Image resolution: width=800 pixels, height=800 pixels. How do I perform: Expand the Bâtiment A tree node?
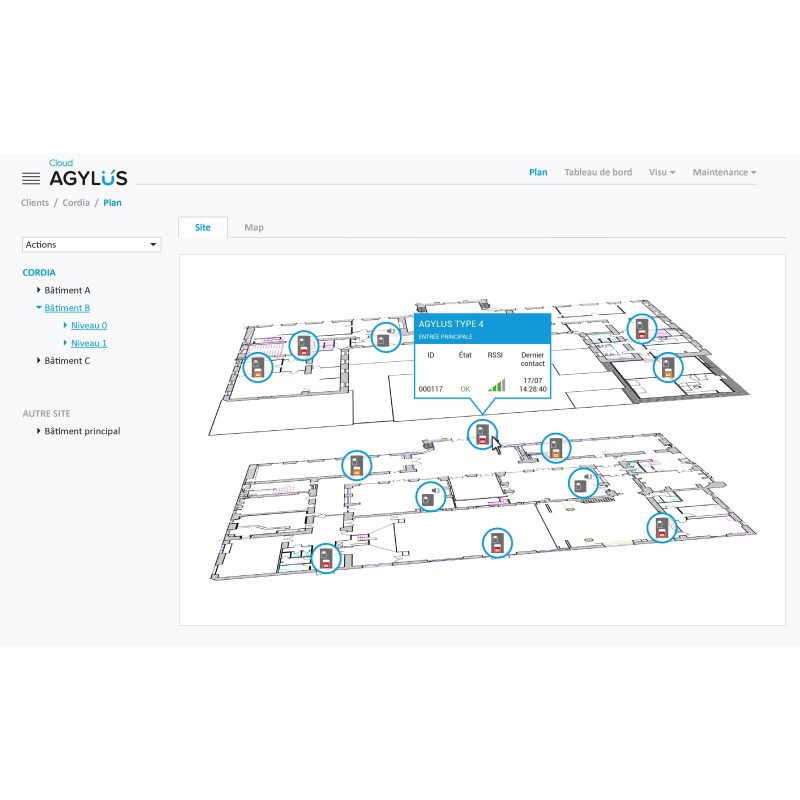pos(40,290)
